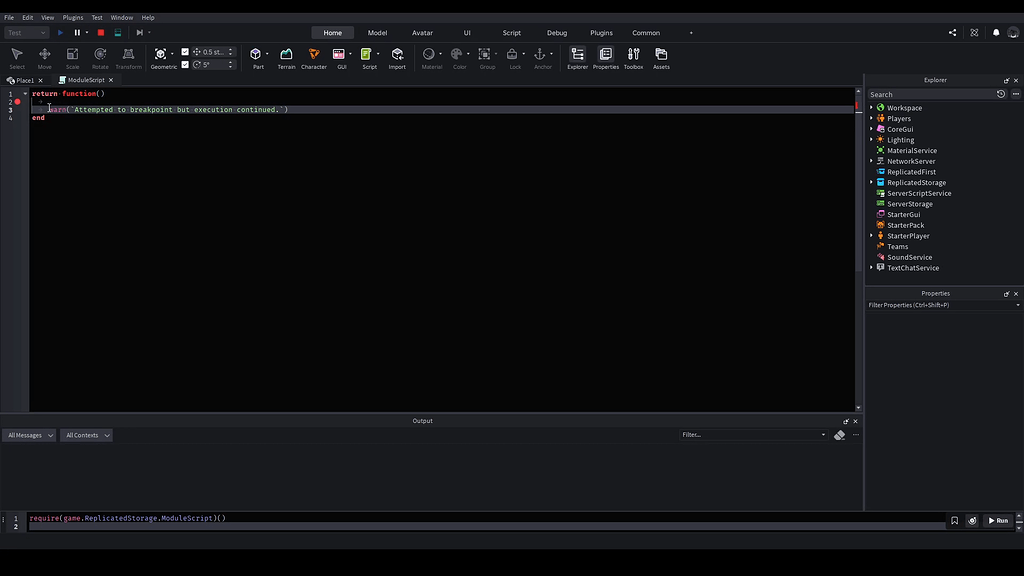
Task: Toggle the client/server view button
Action: click(118, 33)
